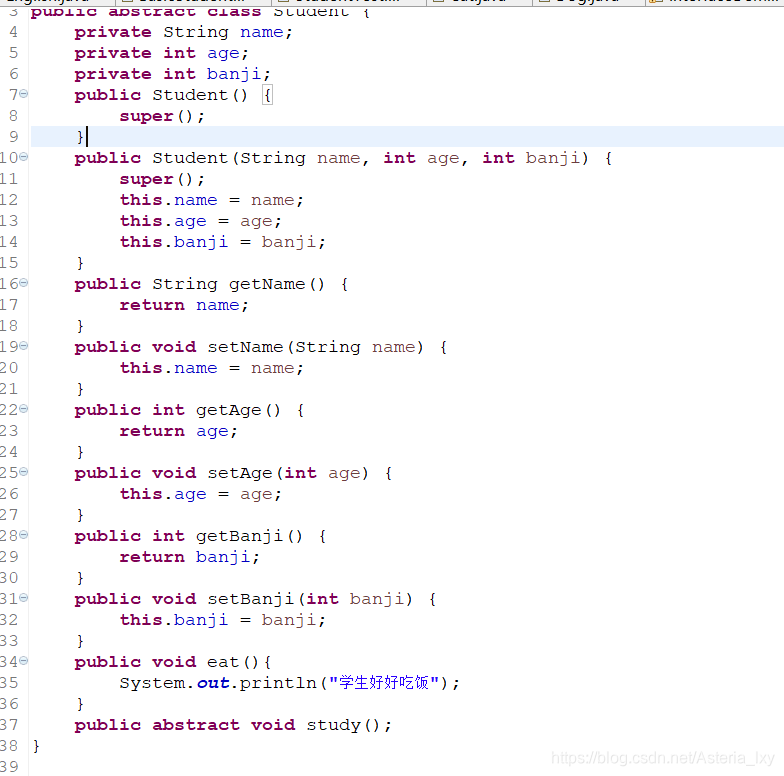Image resolution: width=784 pixels, height=776 pixels.
Task: Click the 'study' abstract method name
Action: (x=333, y=726)
